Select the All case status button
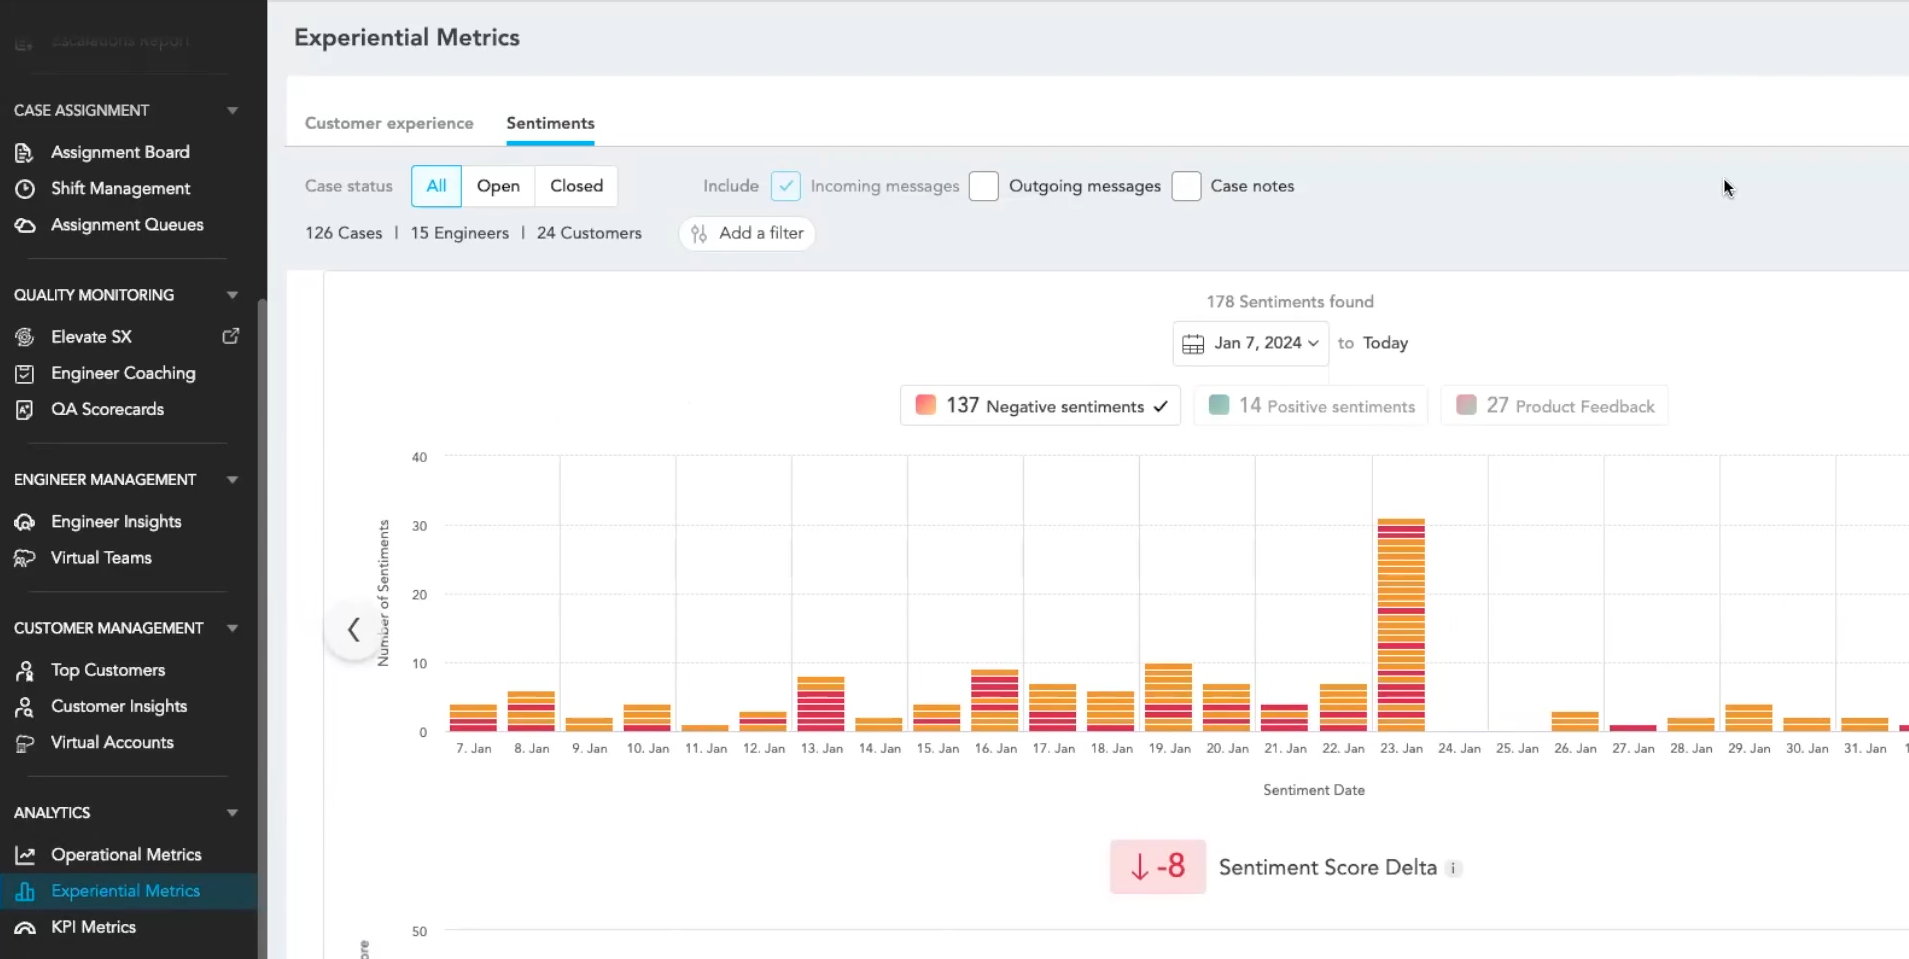The height and width of the screenshot is (959, 1909). (x=436, y=186)
